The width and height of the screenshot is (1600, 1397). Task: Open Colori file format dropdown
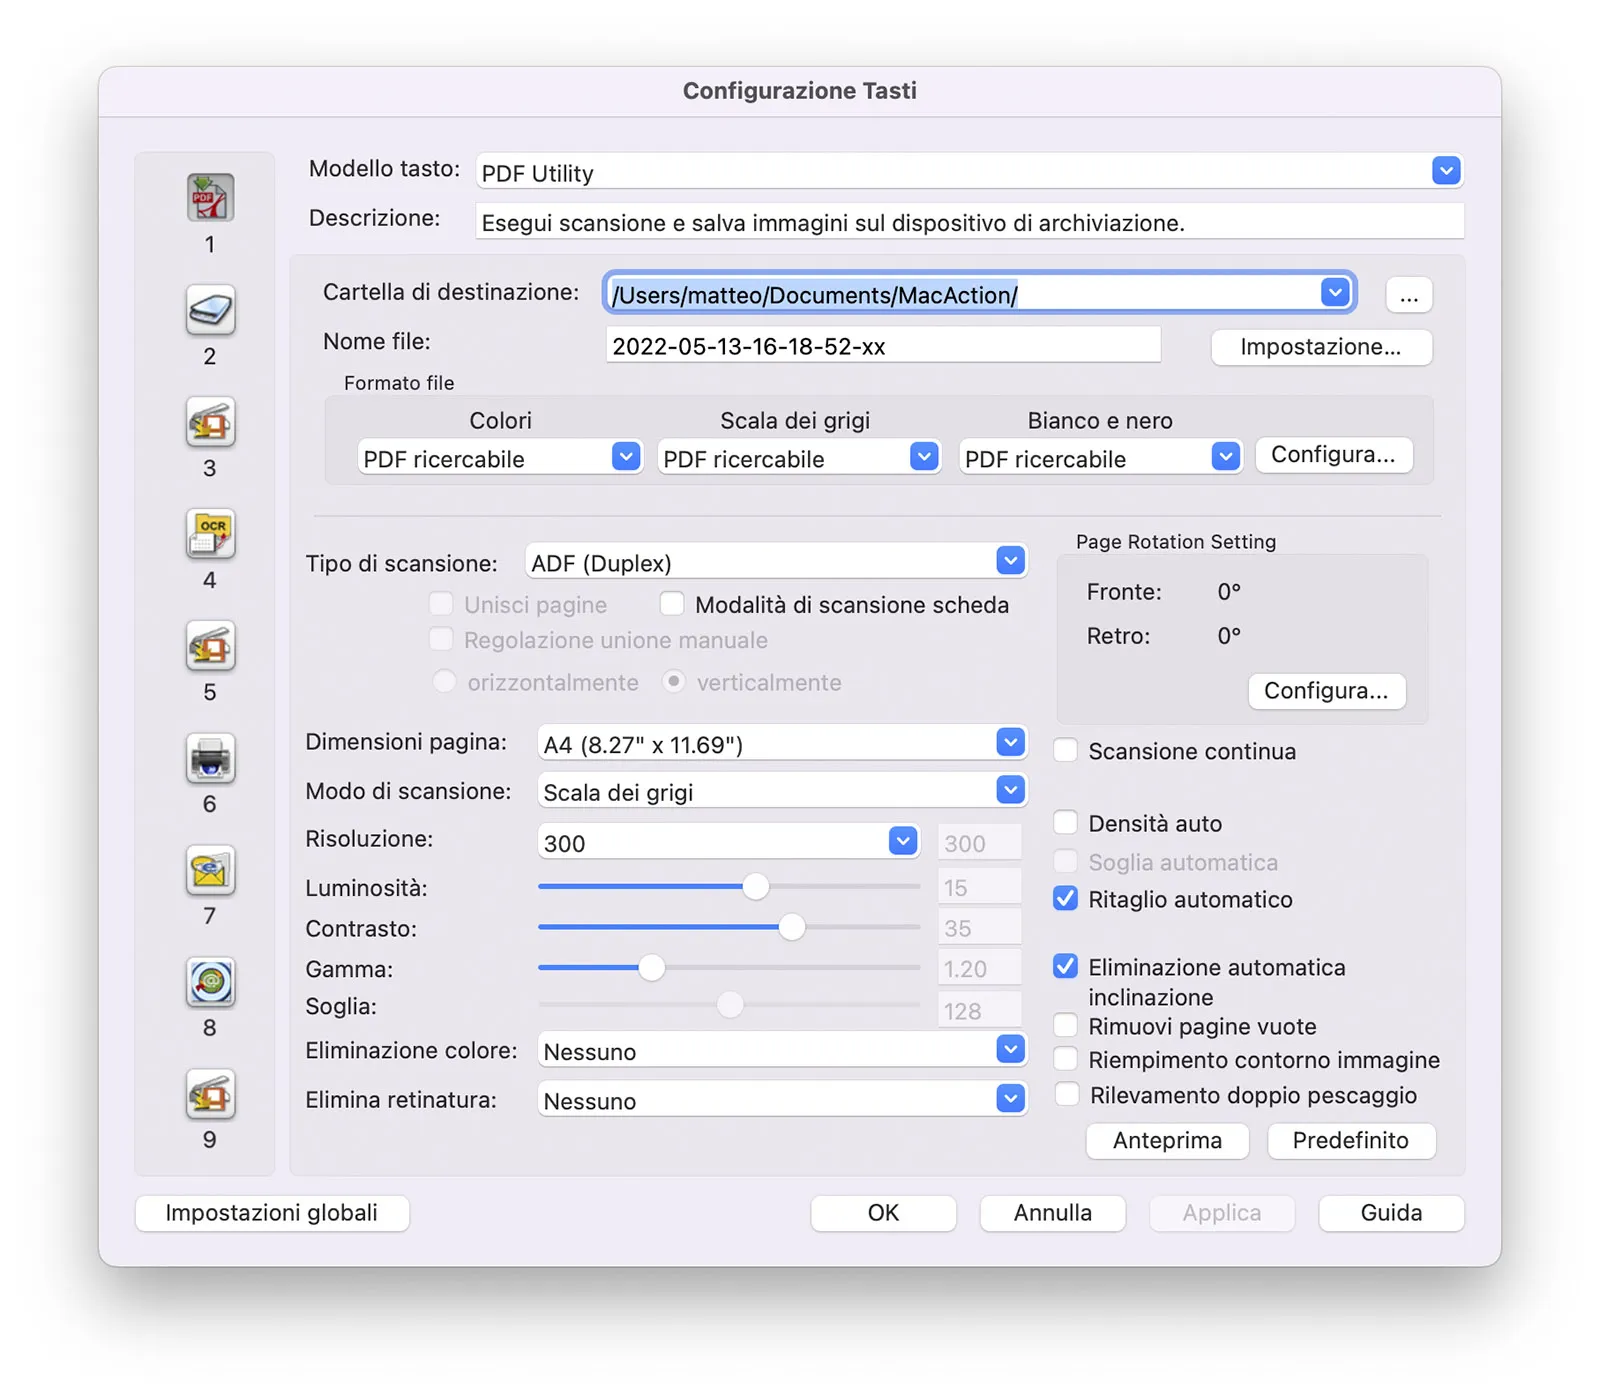pos(499,458)
